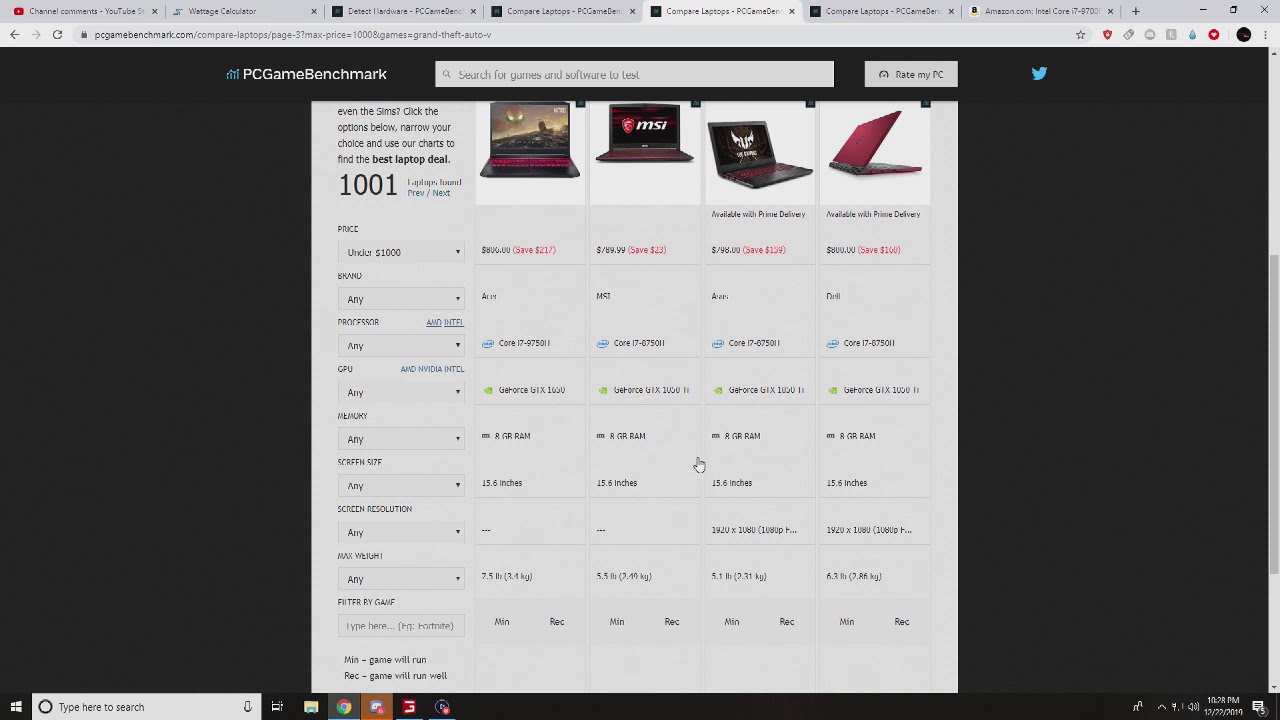Click the compare icon on the MSI laptop card
The height and width of the screenshot is (720, 1280).
695,103
